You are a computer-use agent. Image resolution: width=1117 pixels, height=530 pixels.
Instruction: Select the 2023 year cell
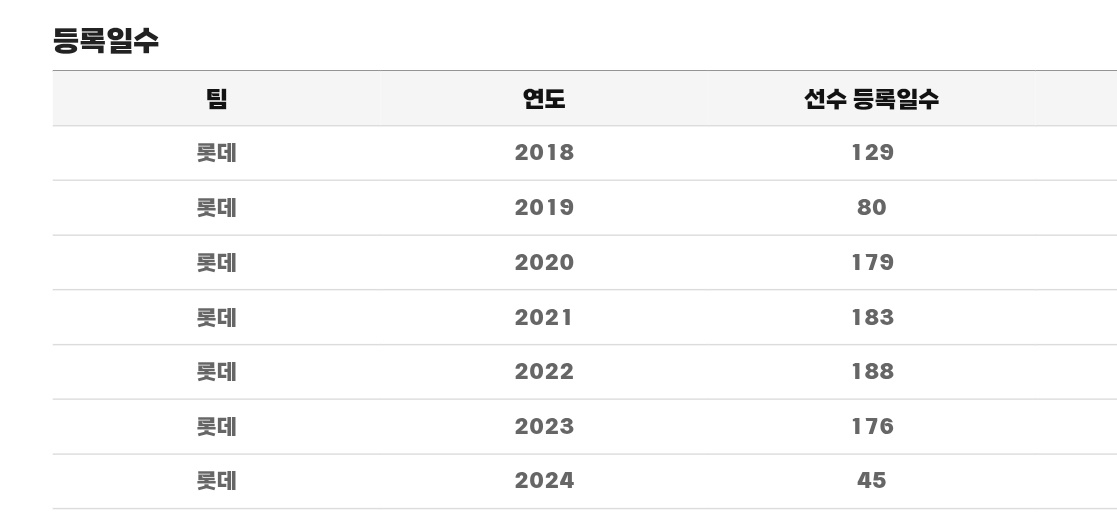(x=544, y=427)
